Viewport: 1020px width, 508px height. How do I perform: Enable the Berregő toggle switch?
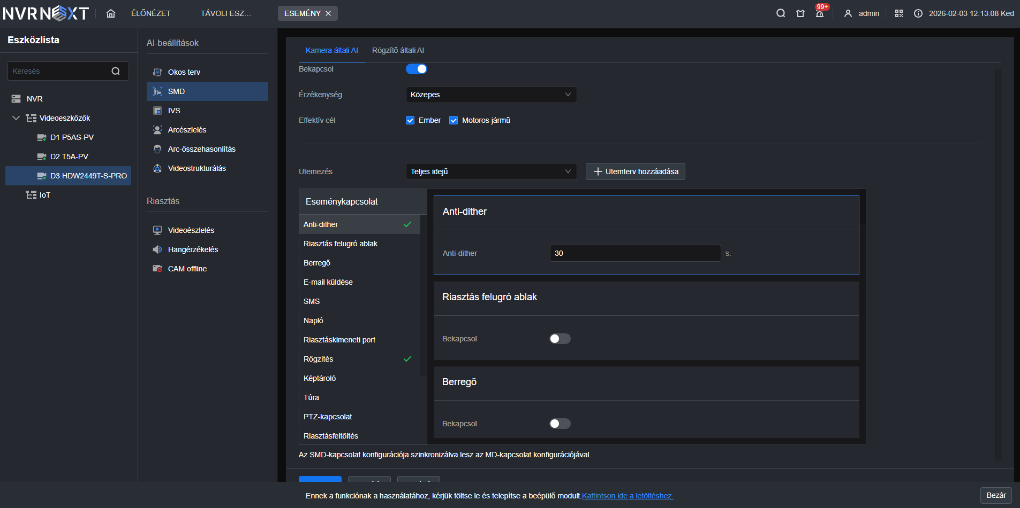point(560,423)
